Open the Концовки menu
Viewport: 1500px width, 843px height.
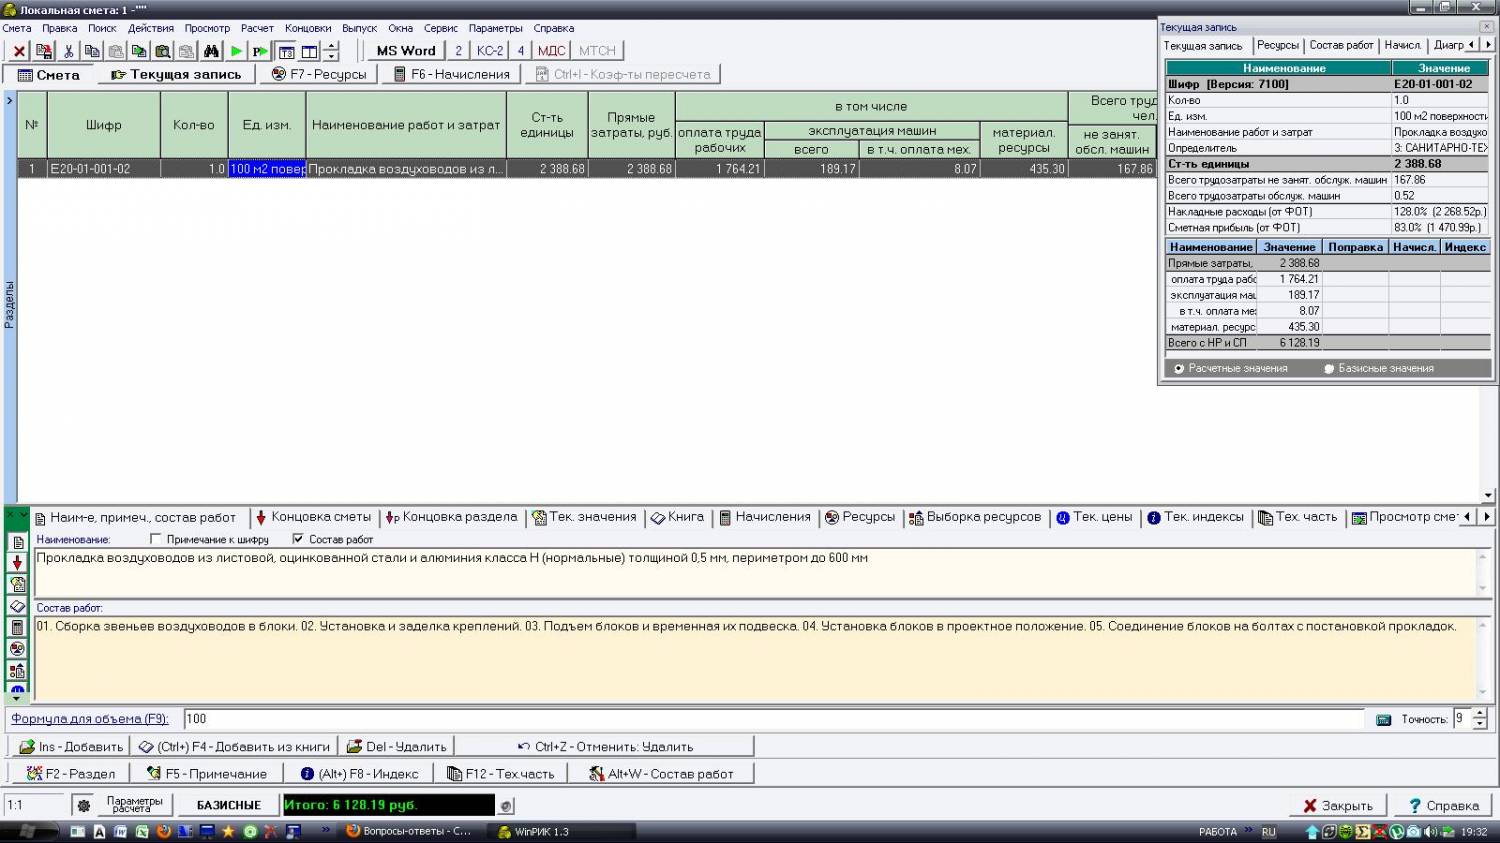[x=307, y=28]
